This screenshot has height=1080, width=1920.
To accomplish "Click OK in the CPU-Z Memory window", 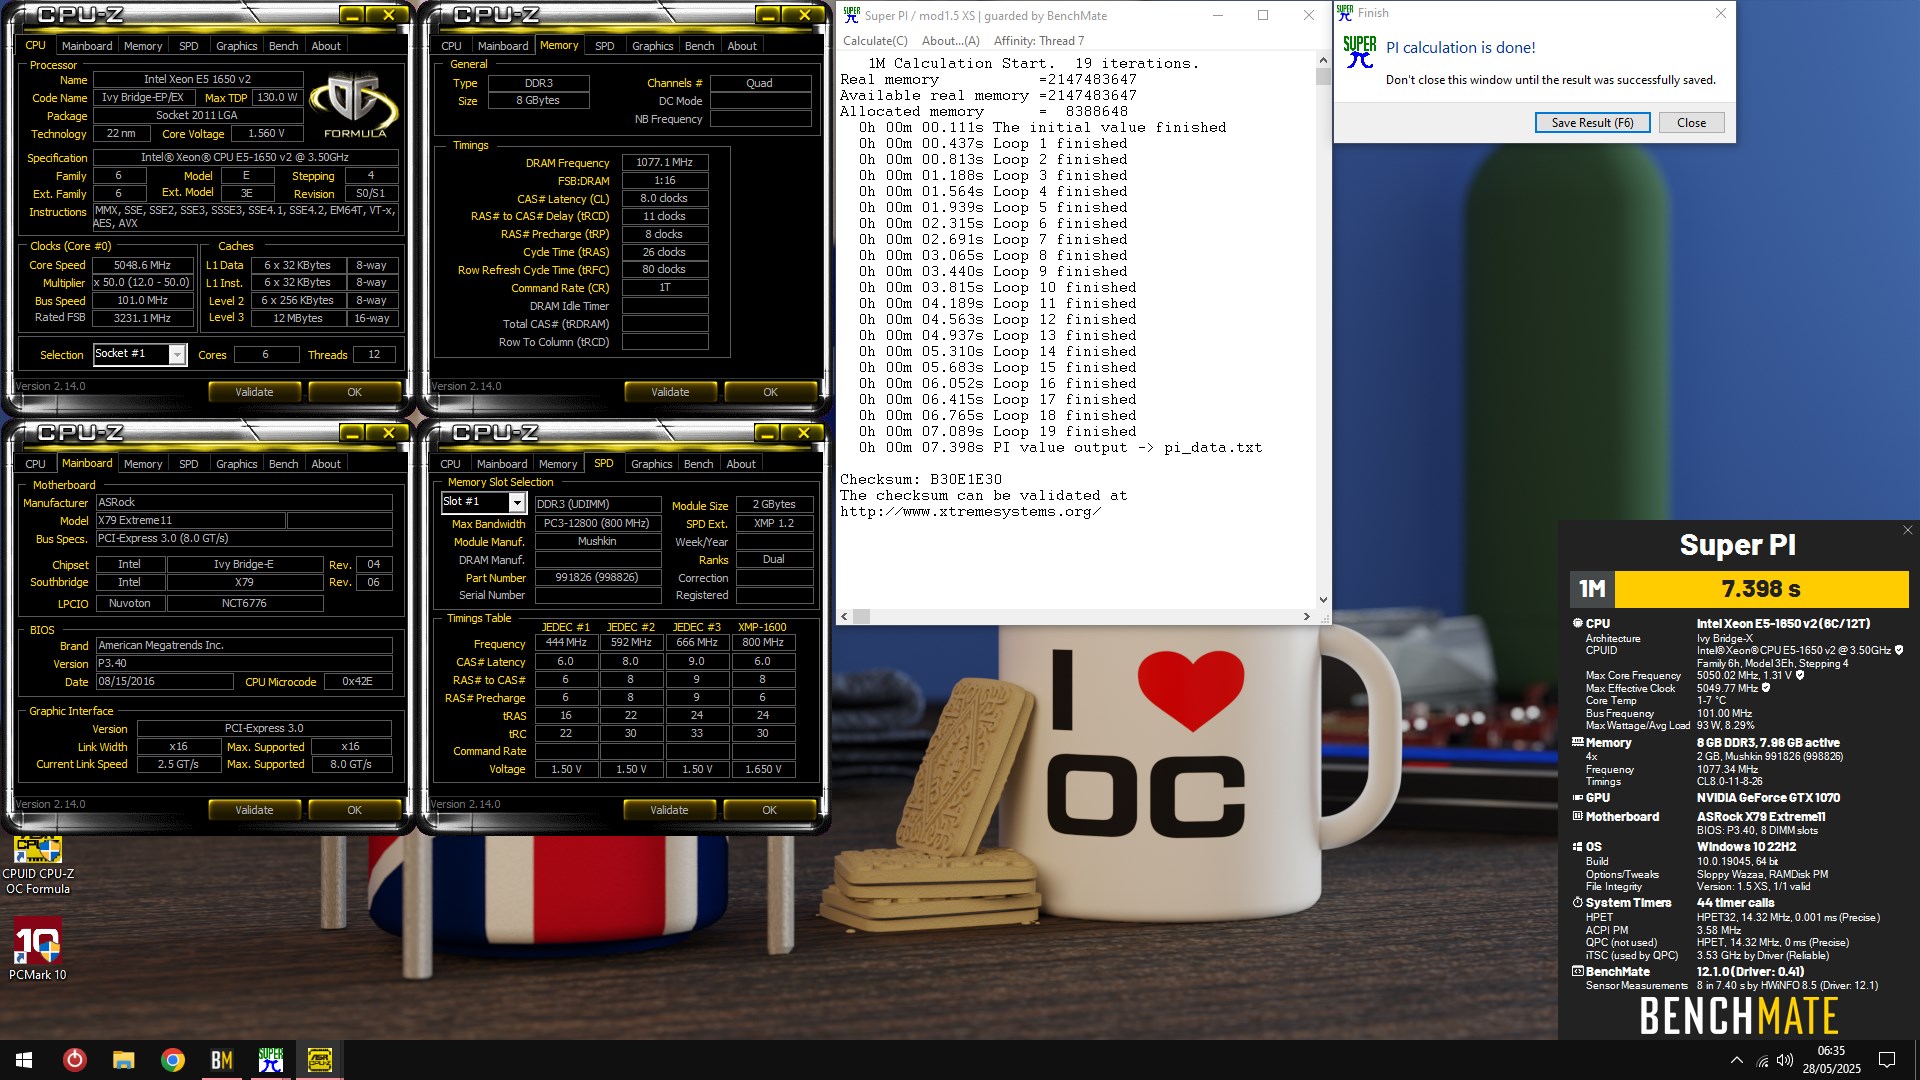I will click(x=770, y=392).
